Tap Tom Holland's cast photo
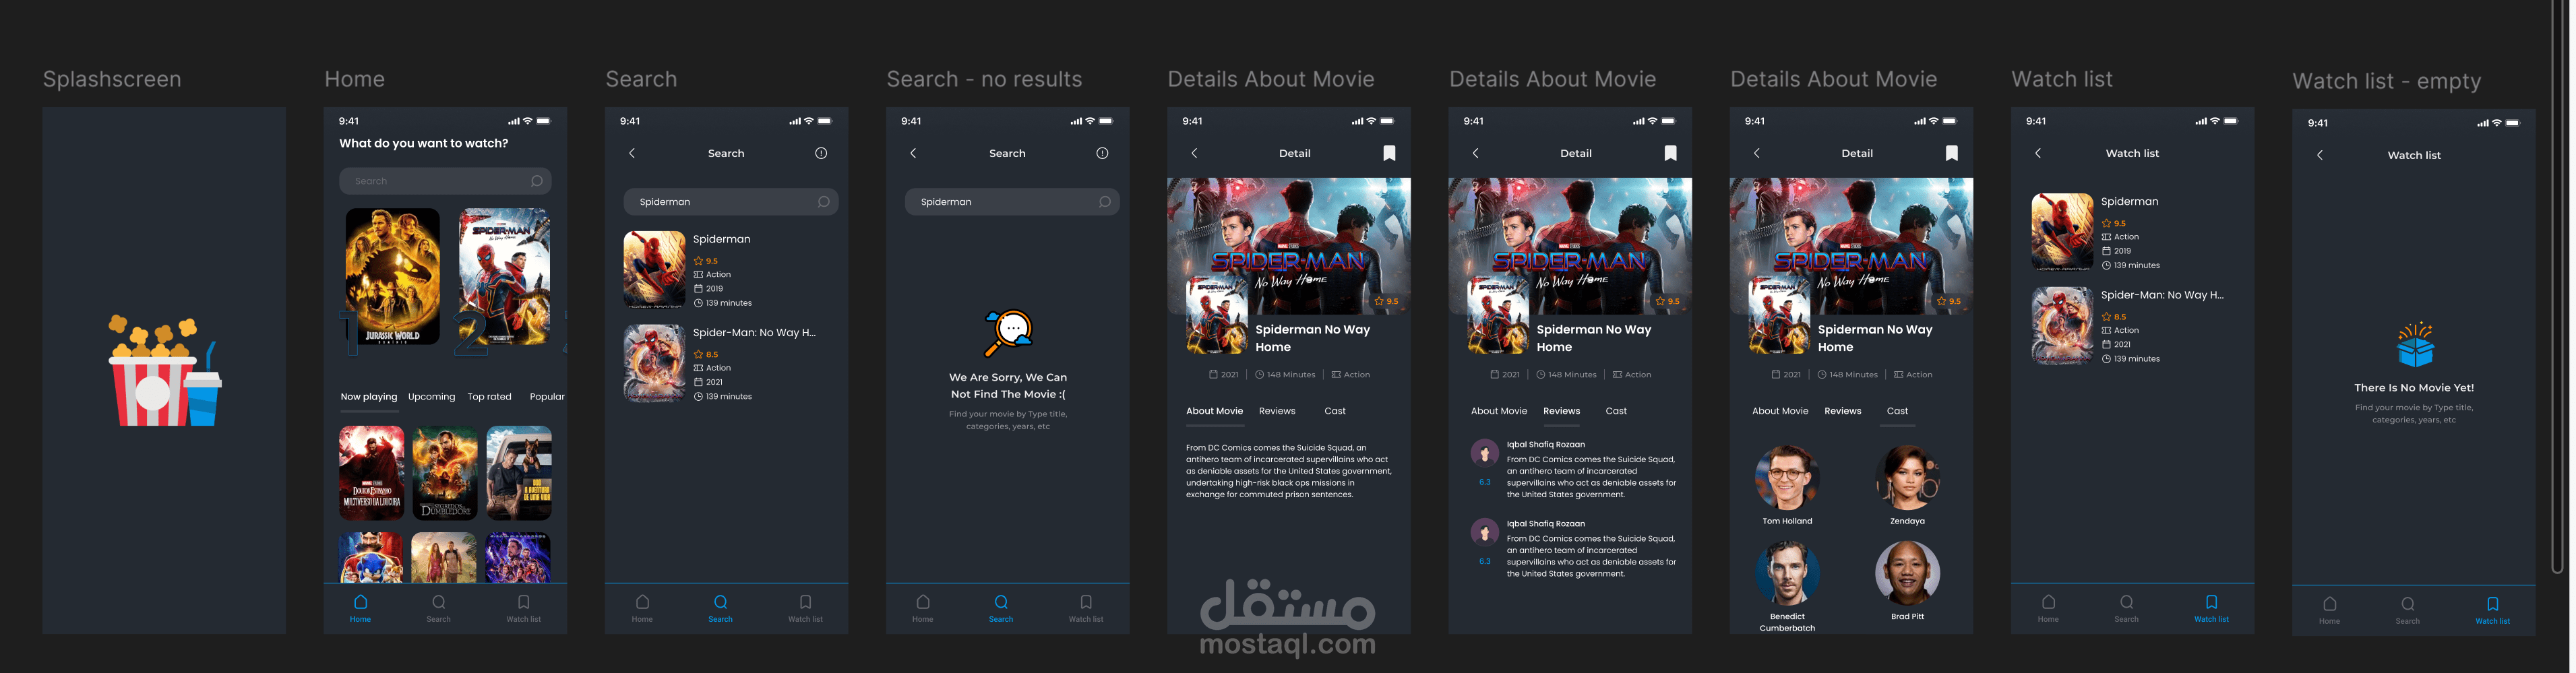This screenshot has height=673, width=2576. (x=1787, y=478)
